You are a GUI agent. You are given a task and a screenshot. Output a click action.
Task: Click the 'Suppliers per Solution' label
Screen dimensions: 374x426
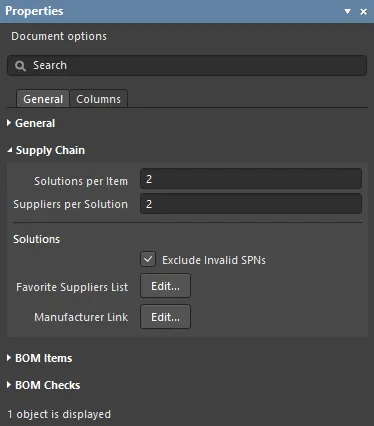coord(70,204)
